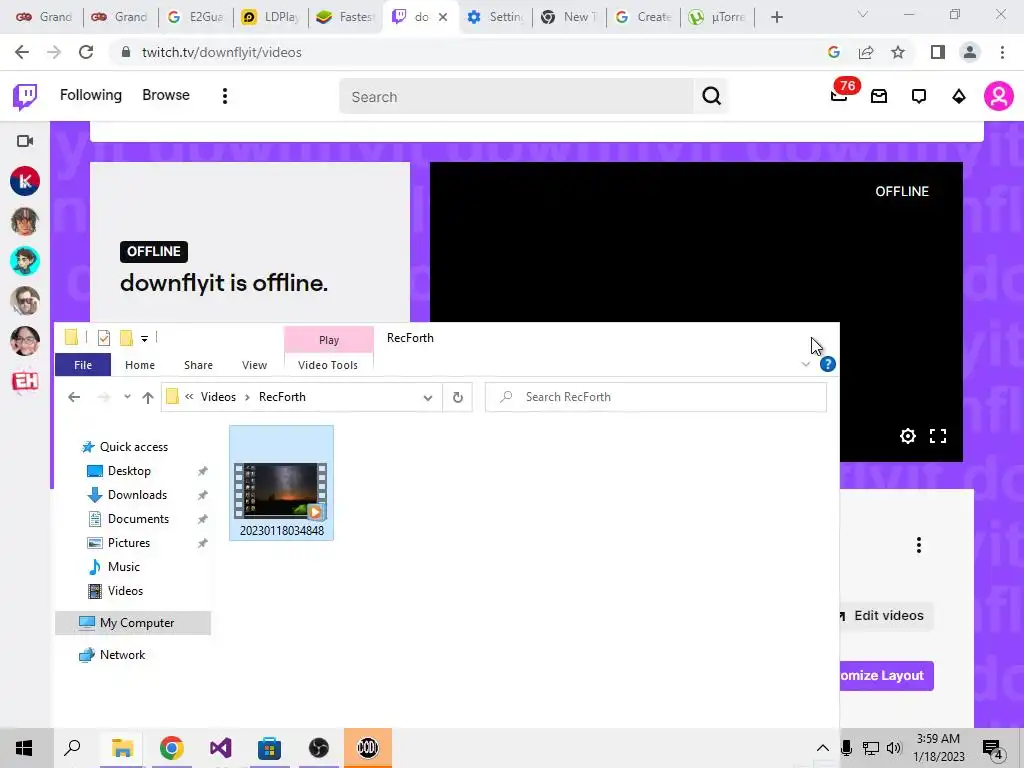The width and height of the screenshot is (1024, 768).
Task: Click the Explorer properties checkmark quick-access icon
Action: click(x=104, y=338)
